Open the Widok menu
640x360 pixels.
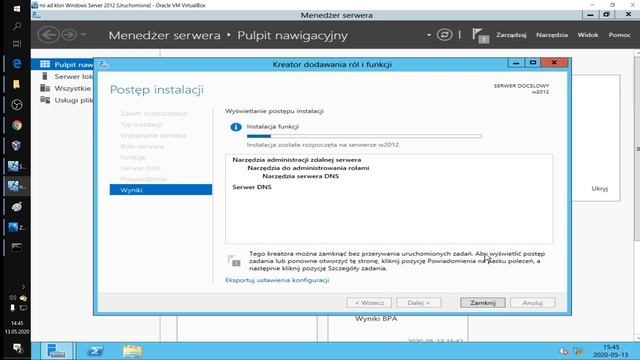(588, 35)
